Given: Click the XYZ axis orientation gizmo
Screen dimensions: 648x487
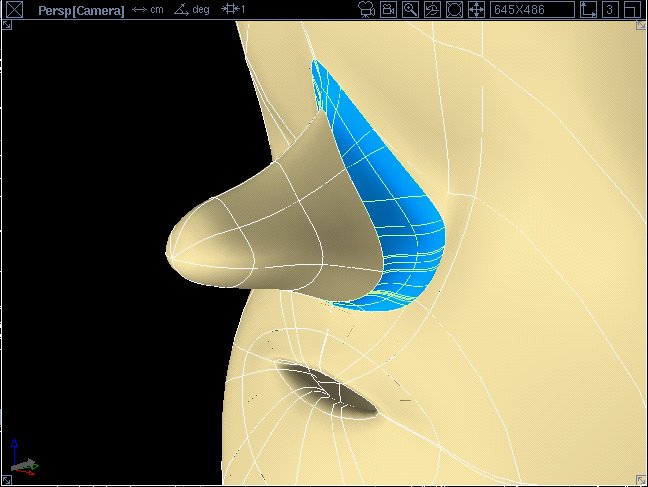Looking at the screenshot, I should pos(23,458).
